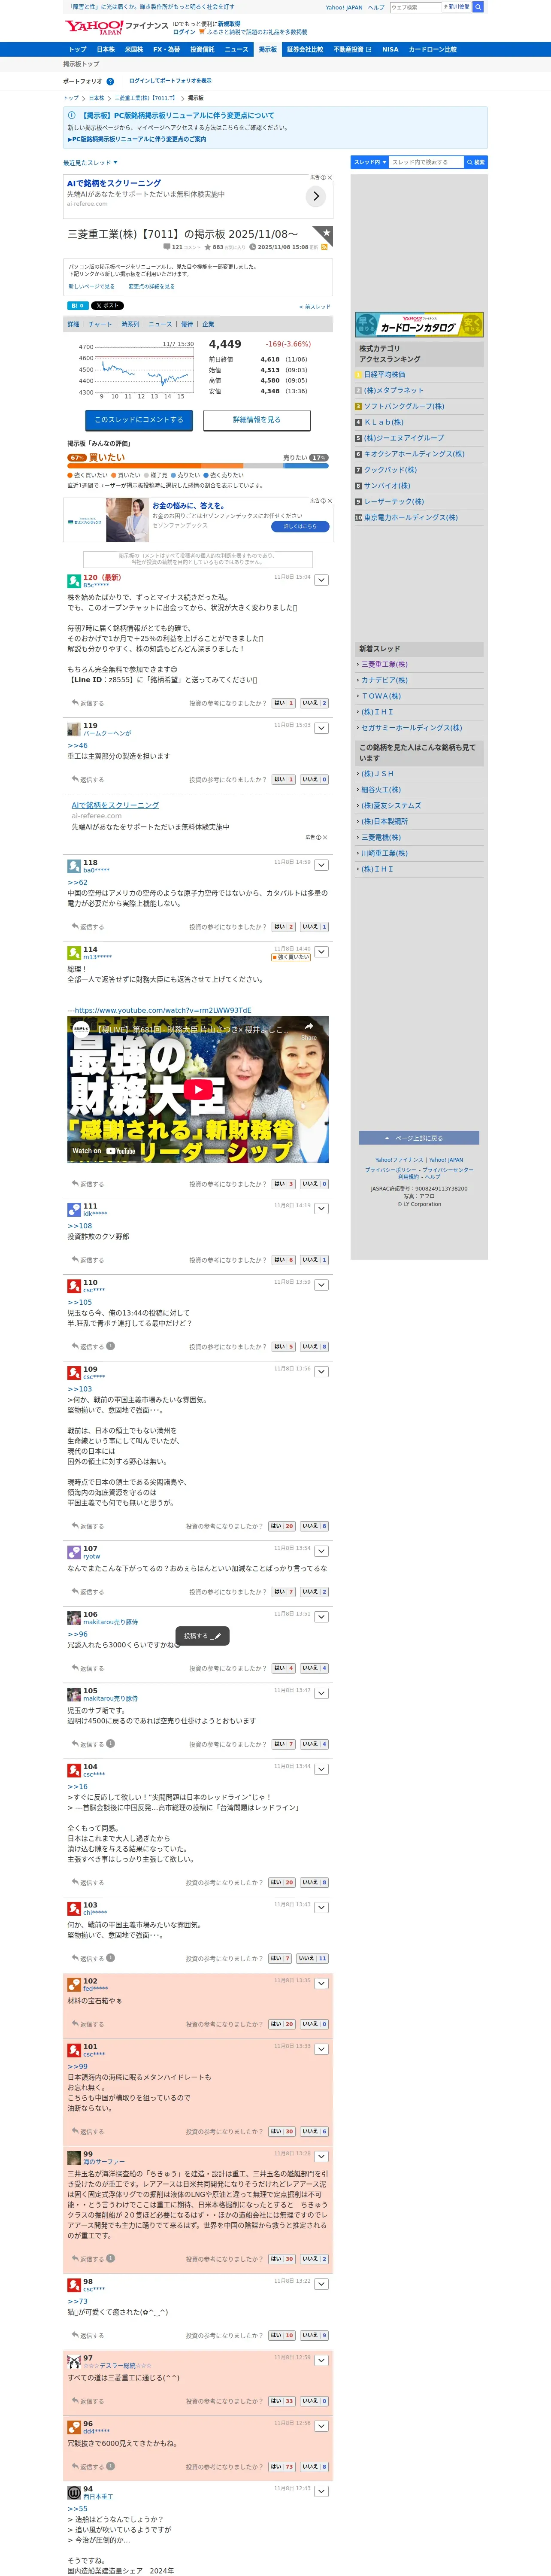
Task: Click the car loan catalog banner
Action: [419, 324]
